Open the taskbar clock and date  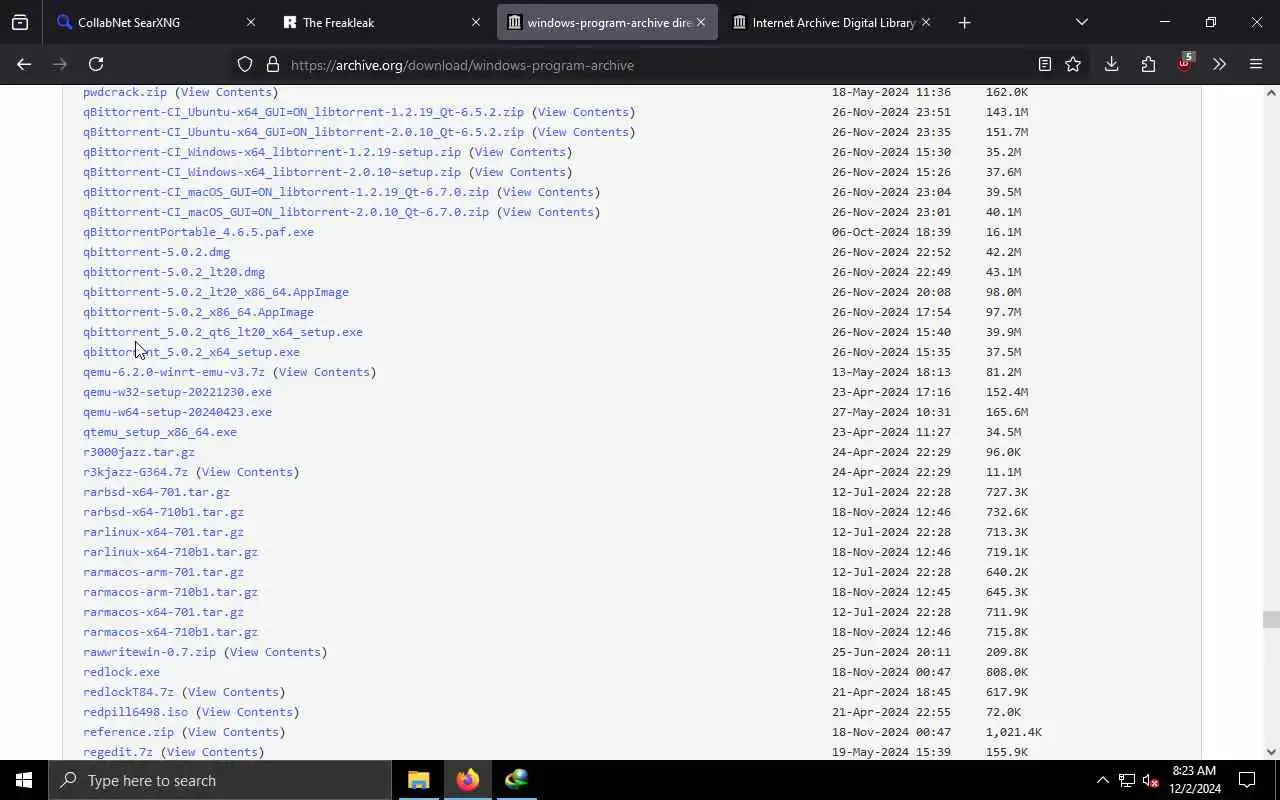coord(1196,780)
